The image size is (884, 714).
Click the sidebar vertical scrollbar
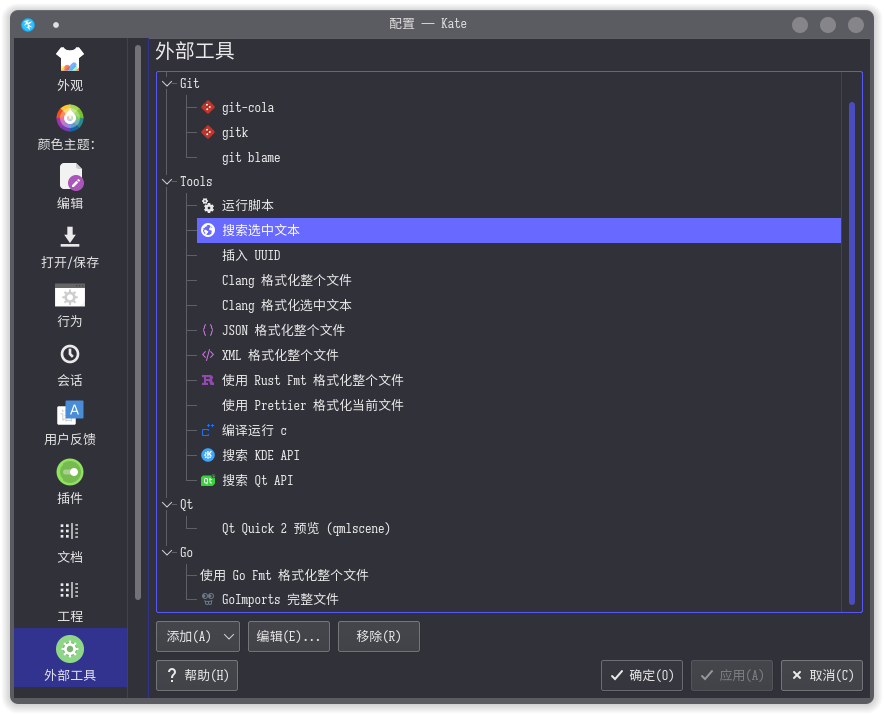[138, 323]
